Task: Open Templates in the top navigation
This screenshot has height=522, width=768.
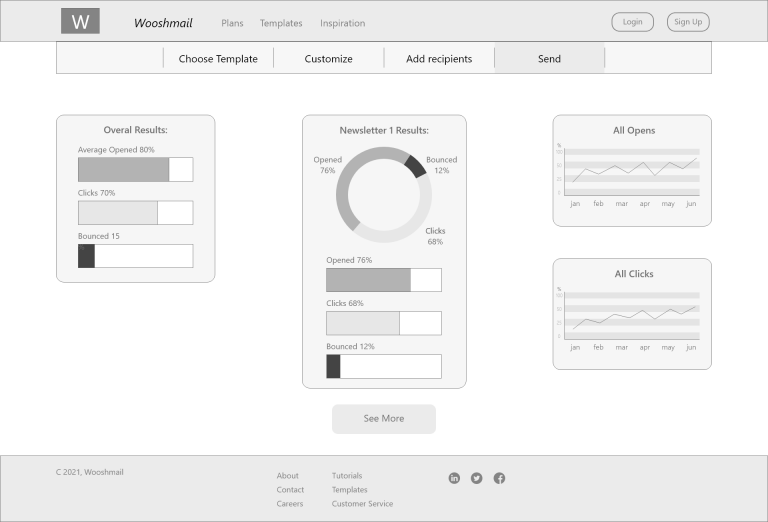Action: point(281,23)
